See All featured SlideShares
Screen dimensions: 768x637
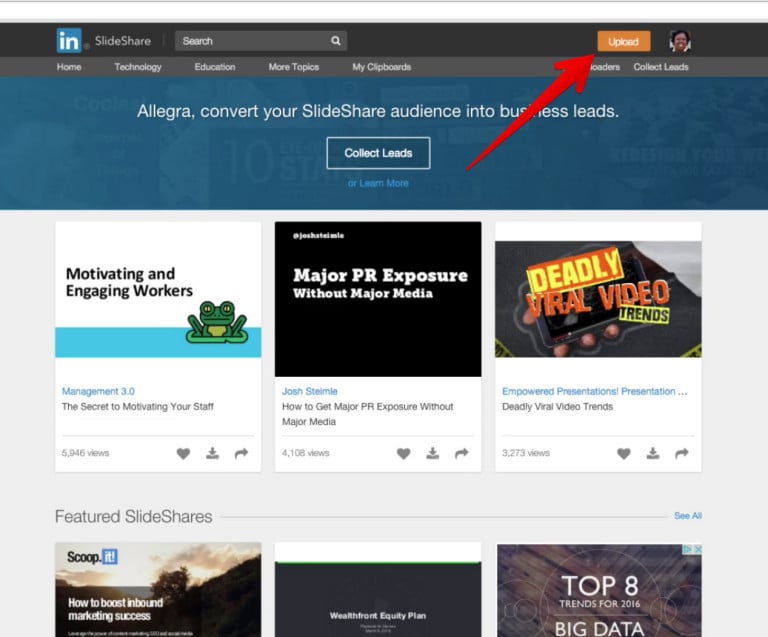[688, 516]
